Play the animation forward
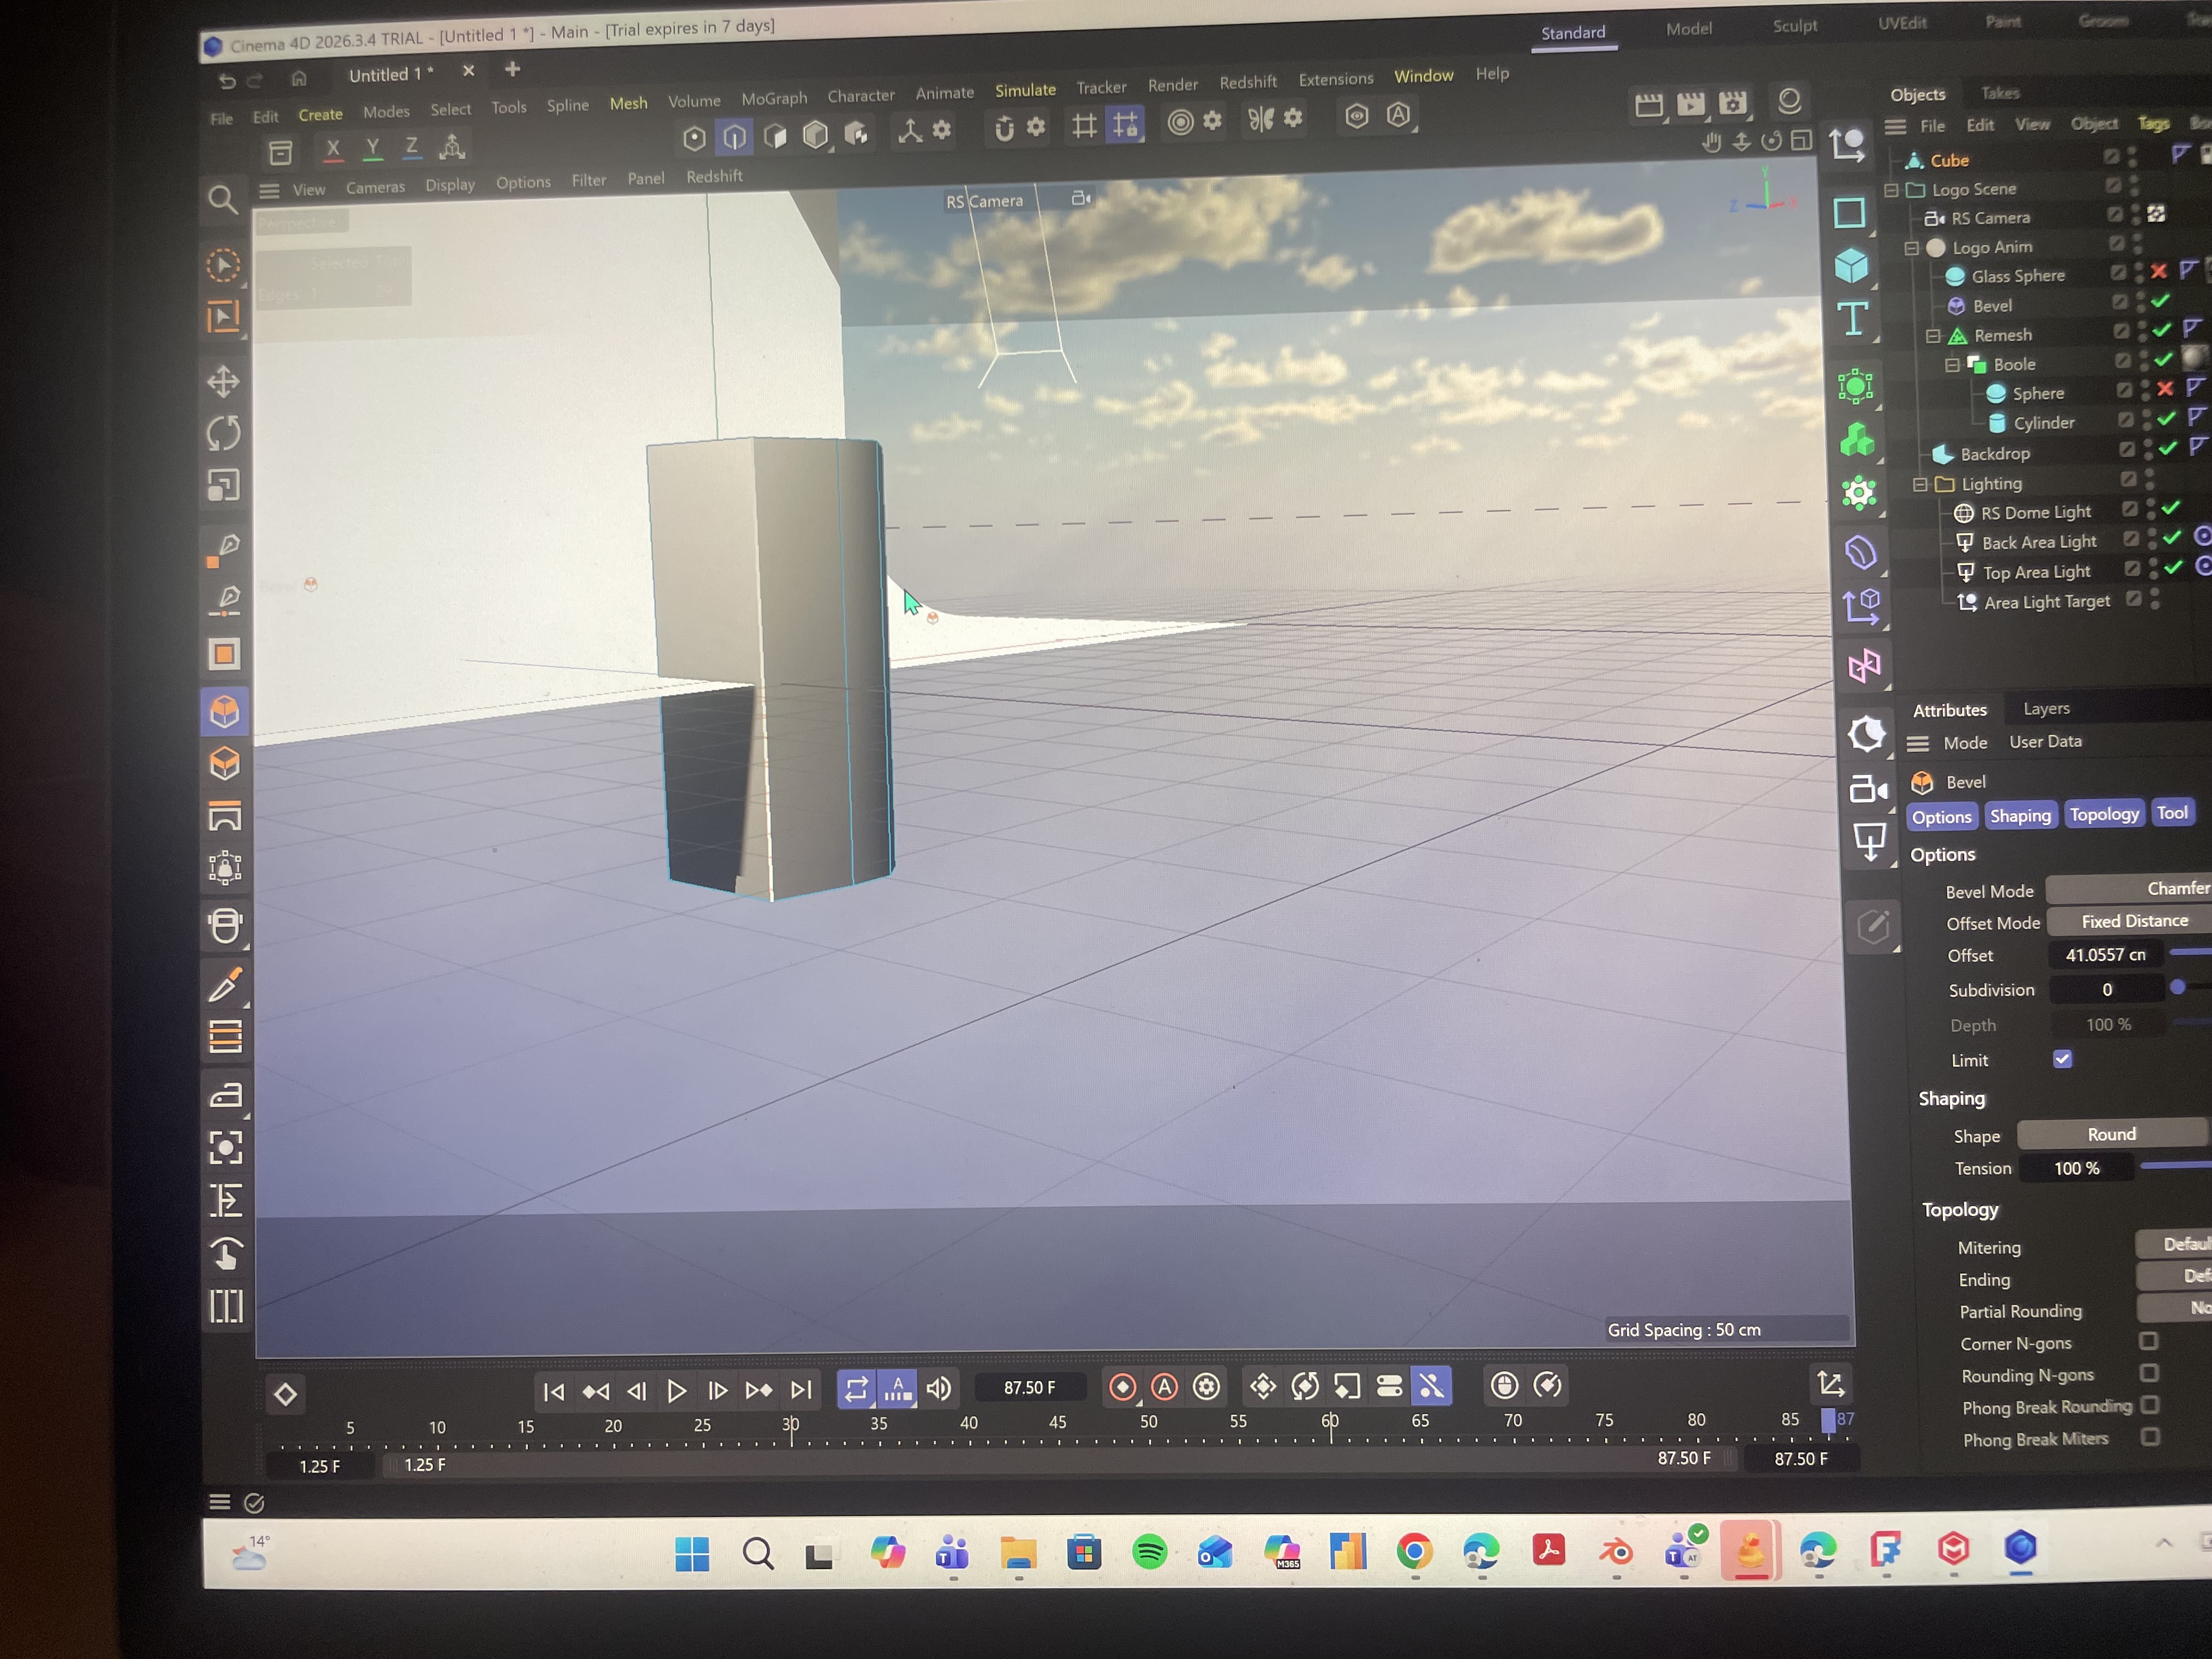Screen dimensions: 2212x1659 [676, 1390]
